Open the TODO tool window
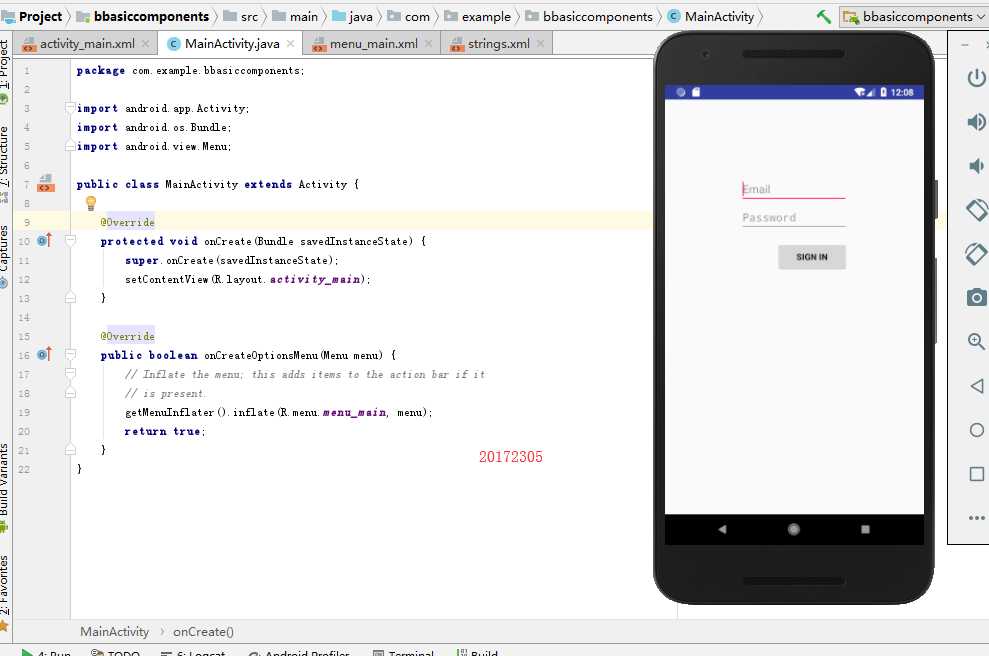 tap(115, 652)
